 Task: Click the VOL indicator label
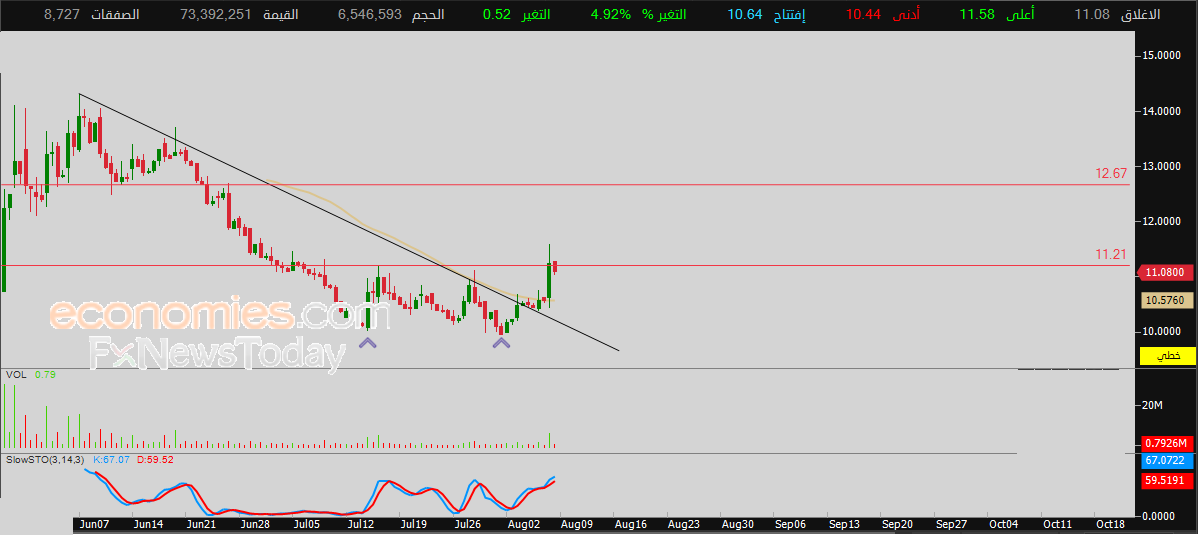pyautogui.click(x=15, y=374)
